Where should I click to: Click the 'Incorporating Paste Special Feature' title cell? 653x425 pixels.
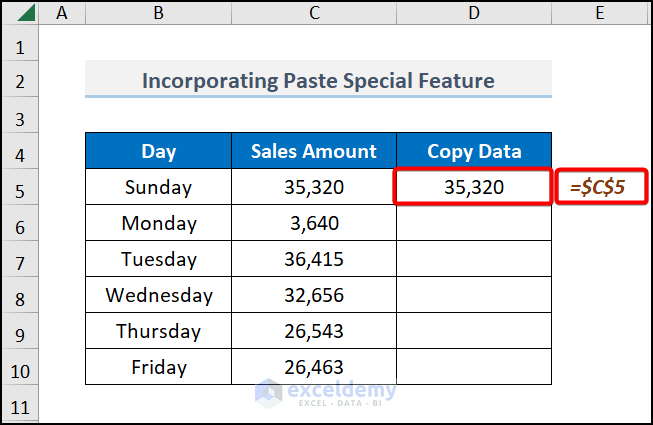[318, 80]
